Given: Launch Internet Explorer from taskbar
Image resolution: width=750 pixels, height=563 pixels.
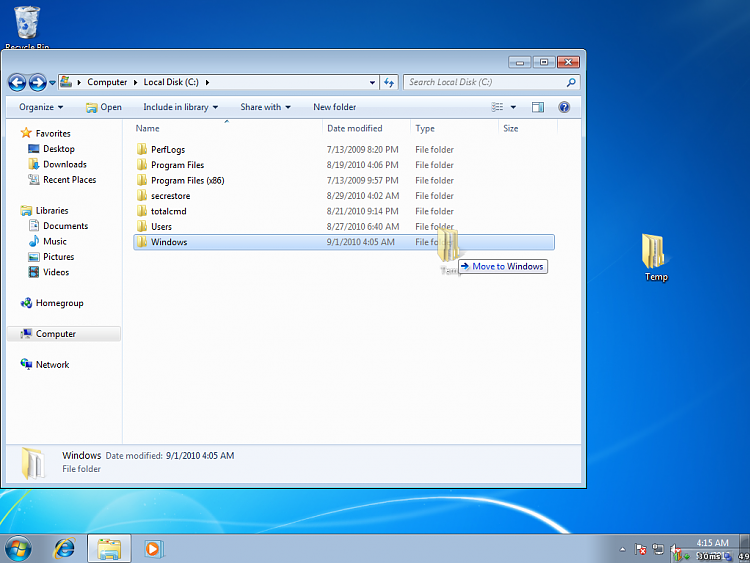Looking at the screenshot, I should pyautogui.click(x=64, y=548).
